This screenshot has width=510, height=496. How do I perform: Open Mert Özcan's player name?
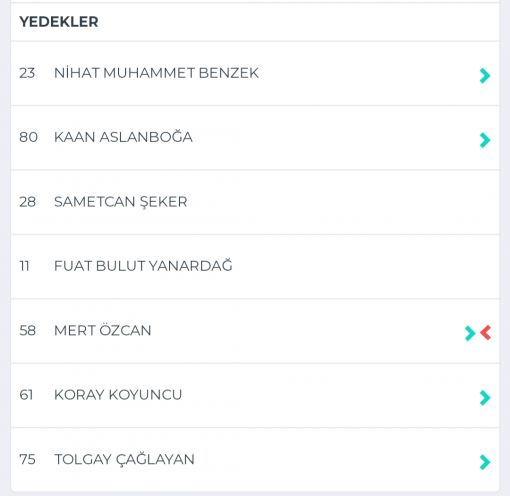point(102,330)
